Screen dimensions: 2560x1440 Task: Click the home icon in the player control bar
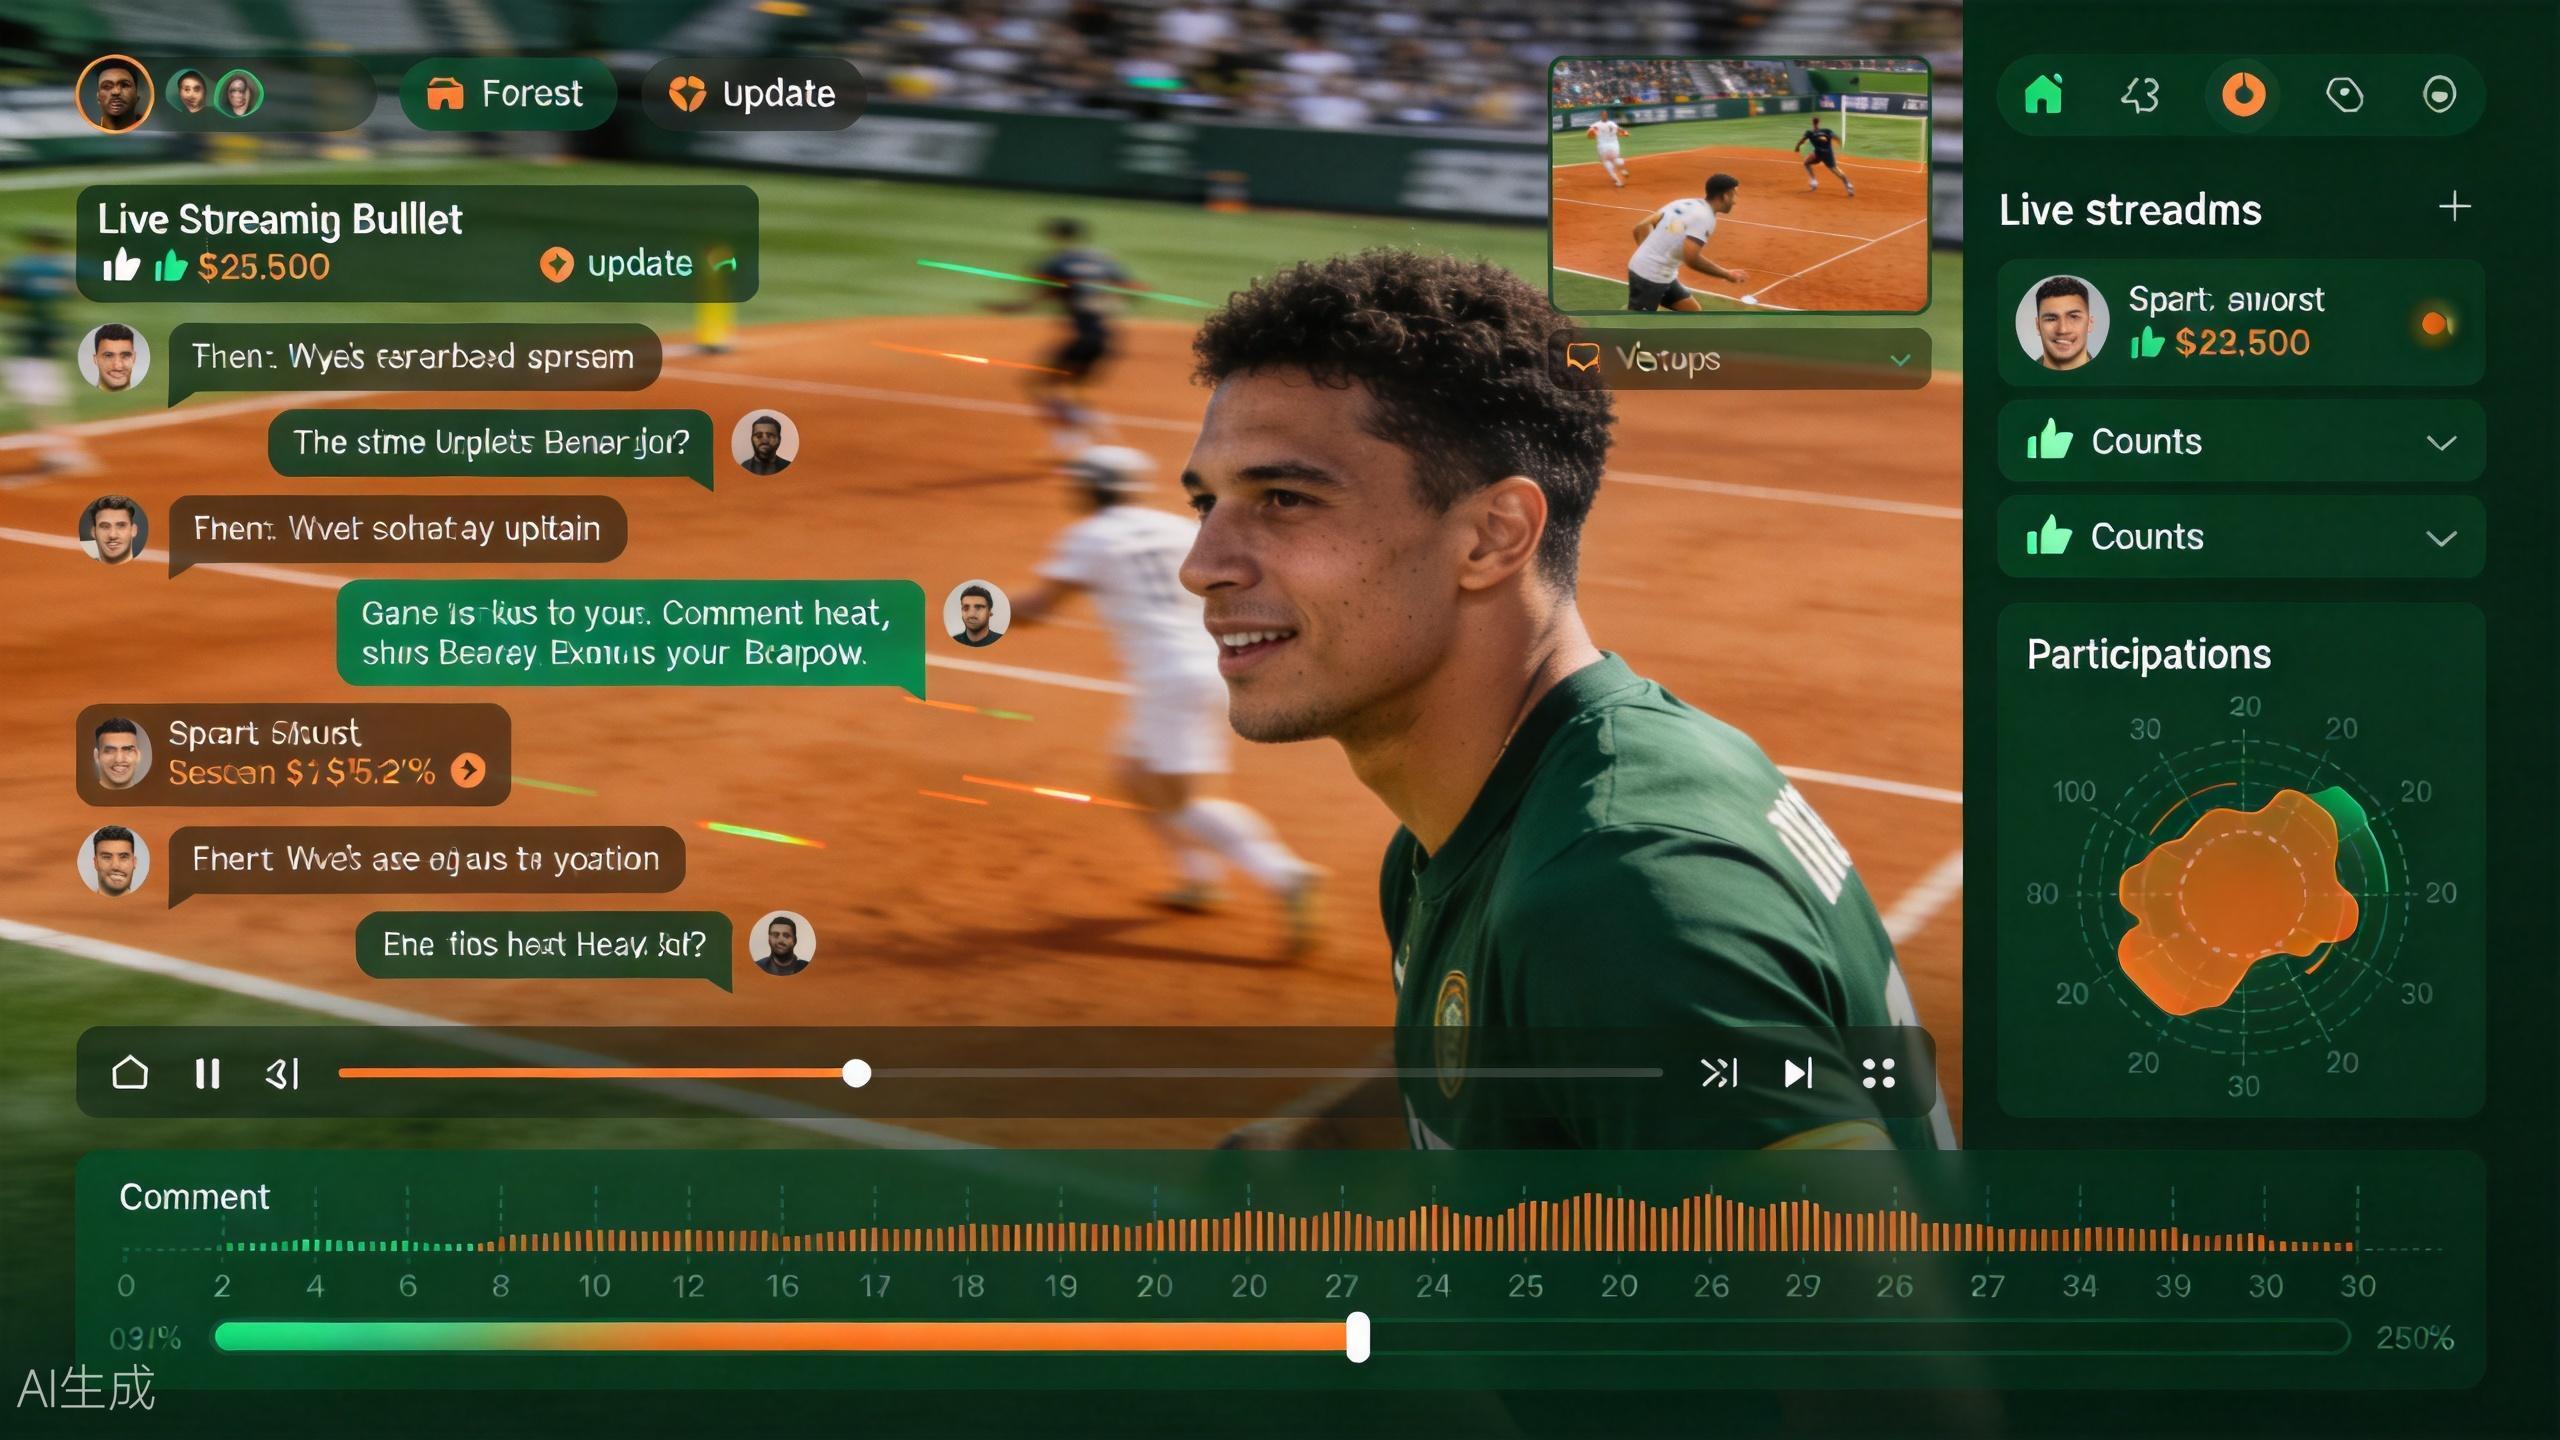(130, 1073)
